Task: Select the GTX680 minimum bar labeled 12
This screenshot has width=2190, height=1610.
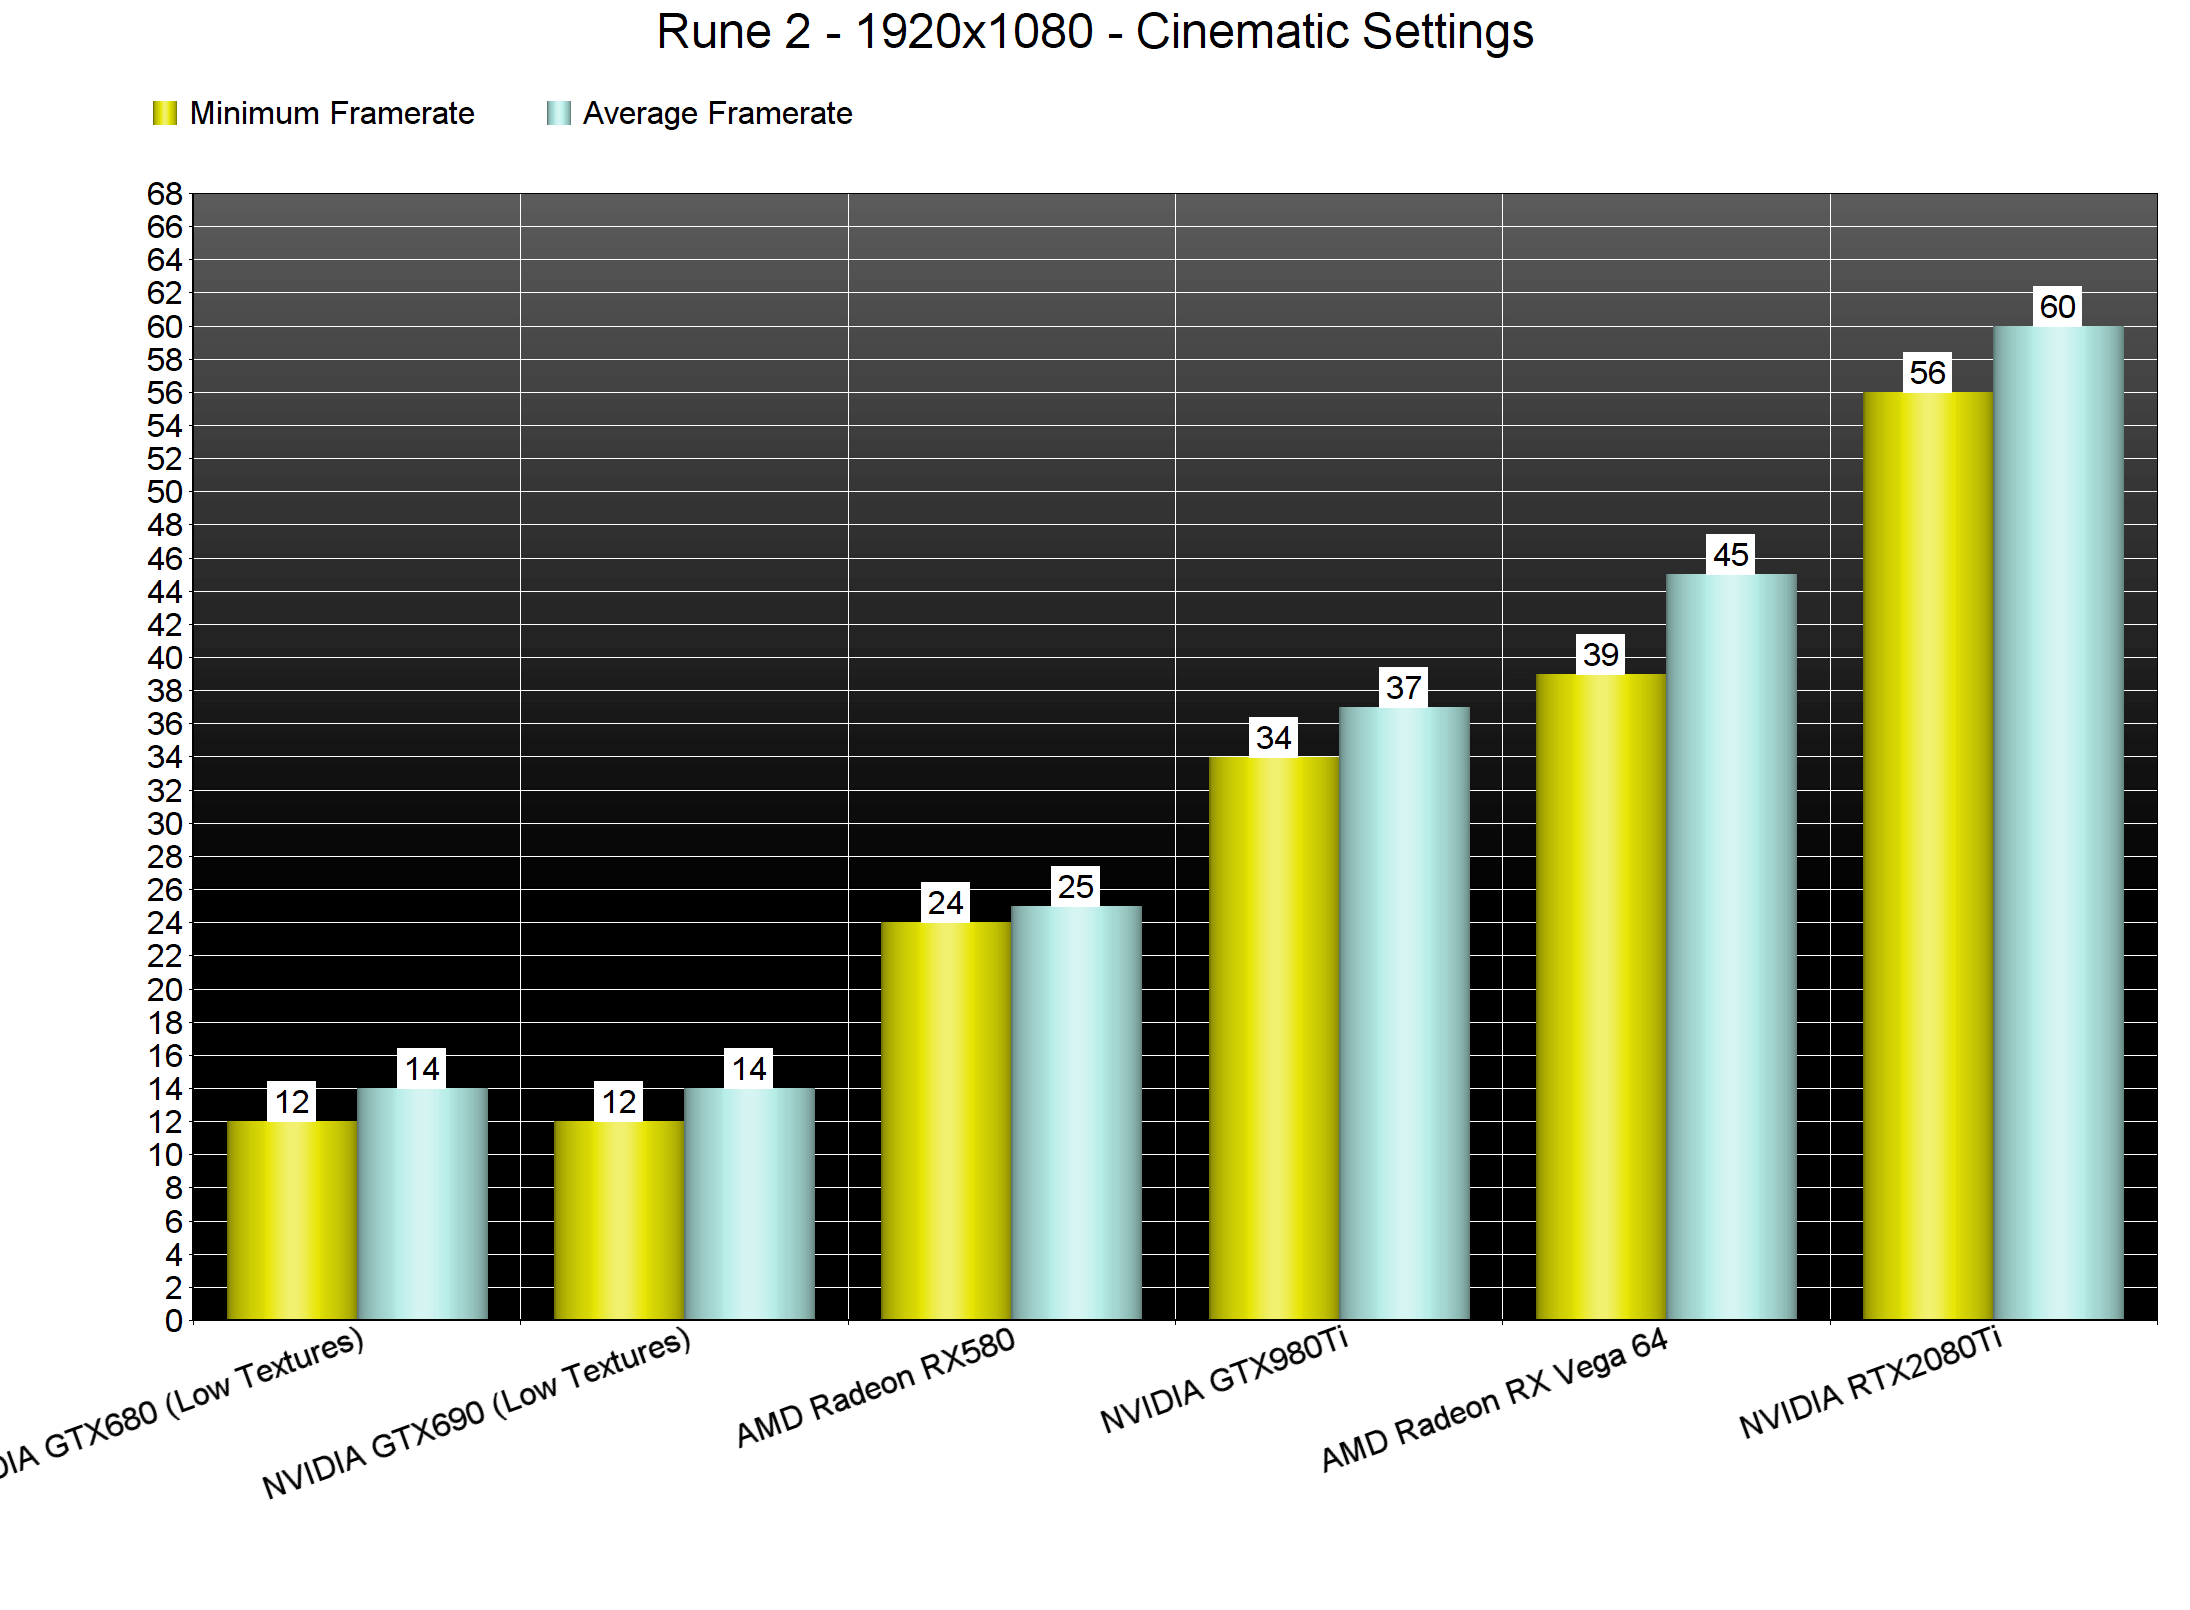Action: pos(292,1220)
